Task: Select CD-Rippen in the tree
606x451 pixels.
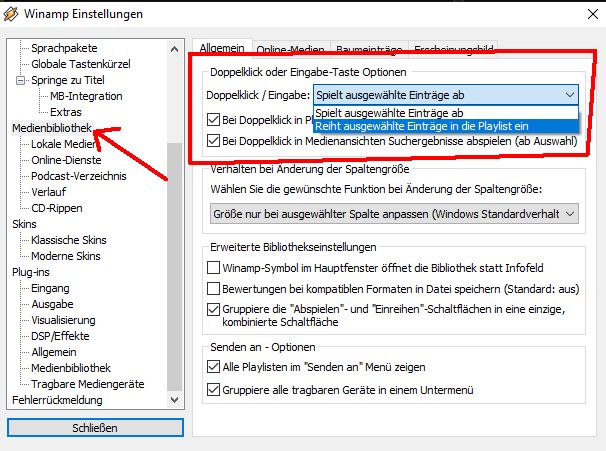Action: (57, 208)
